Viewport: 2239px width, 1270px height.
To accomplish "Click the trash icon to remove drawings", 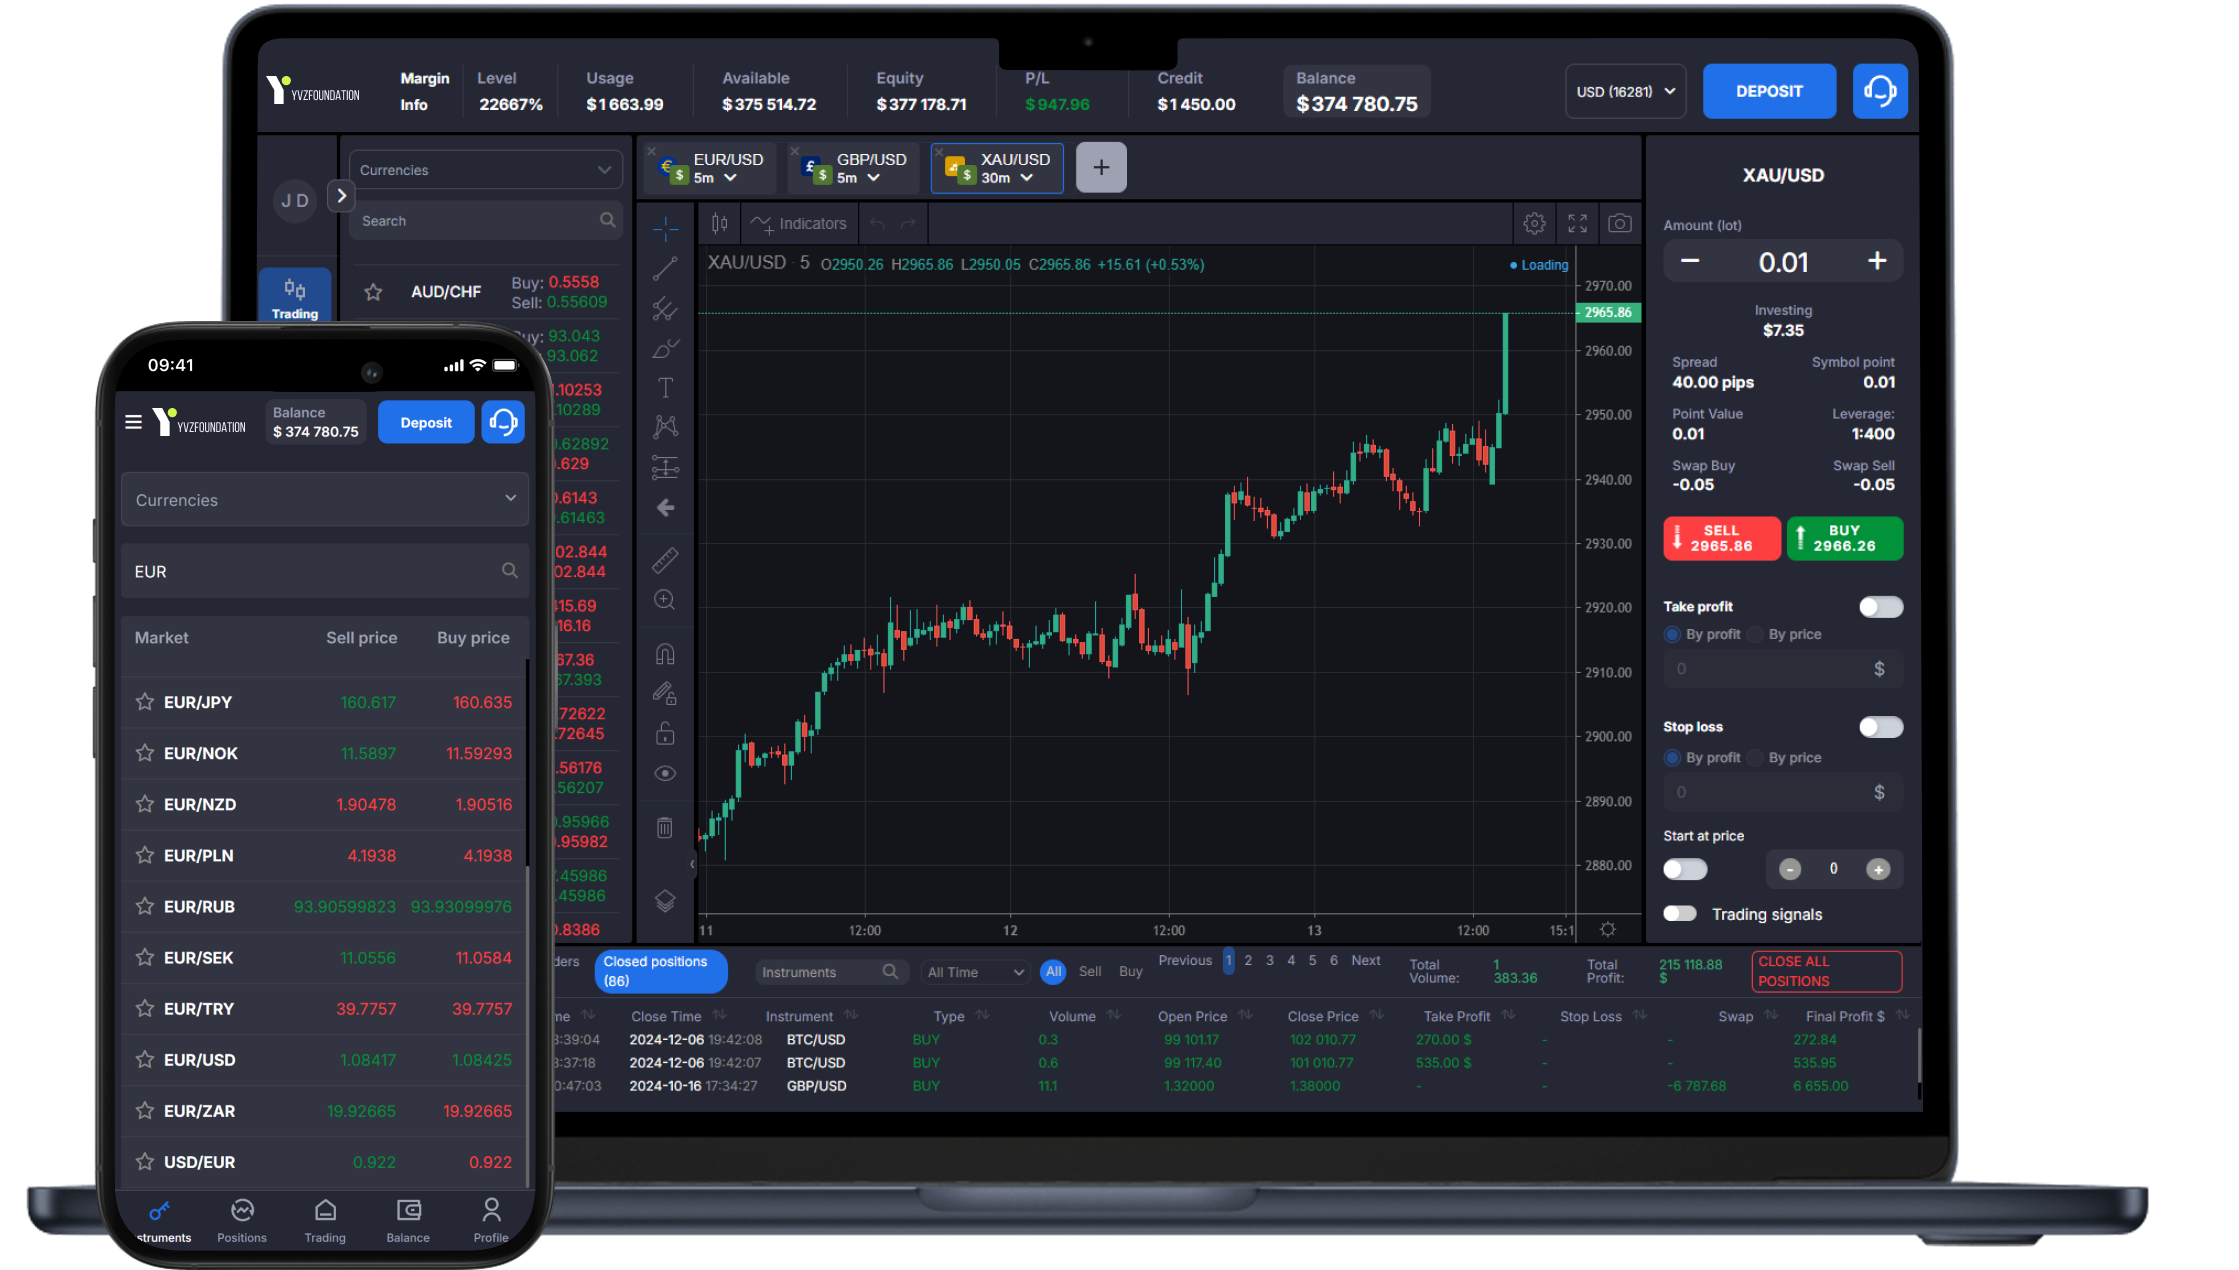I will point(665,827).
